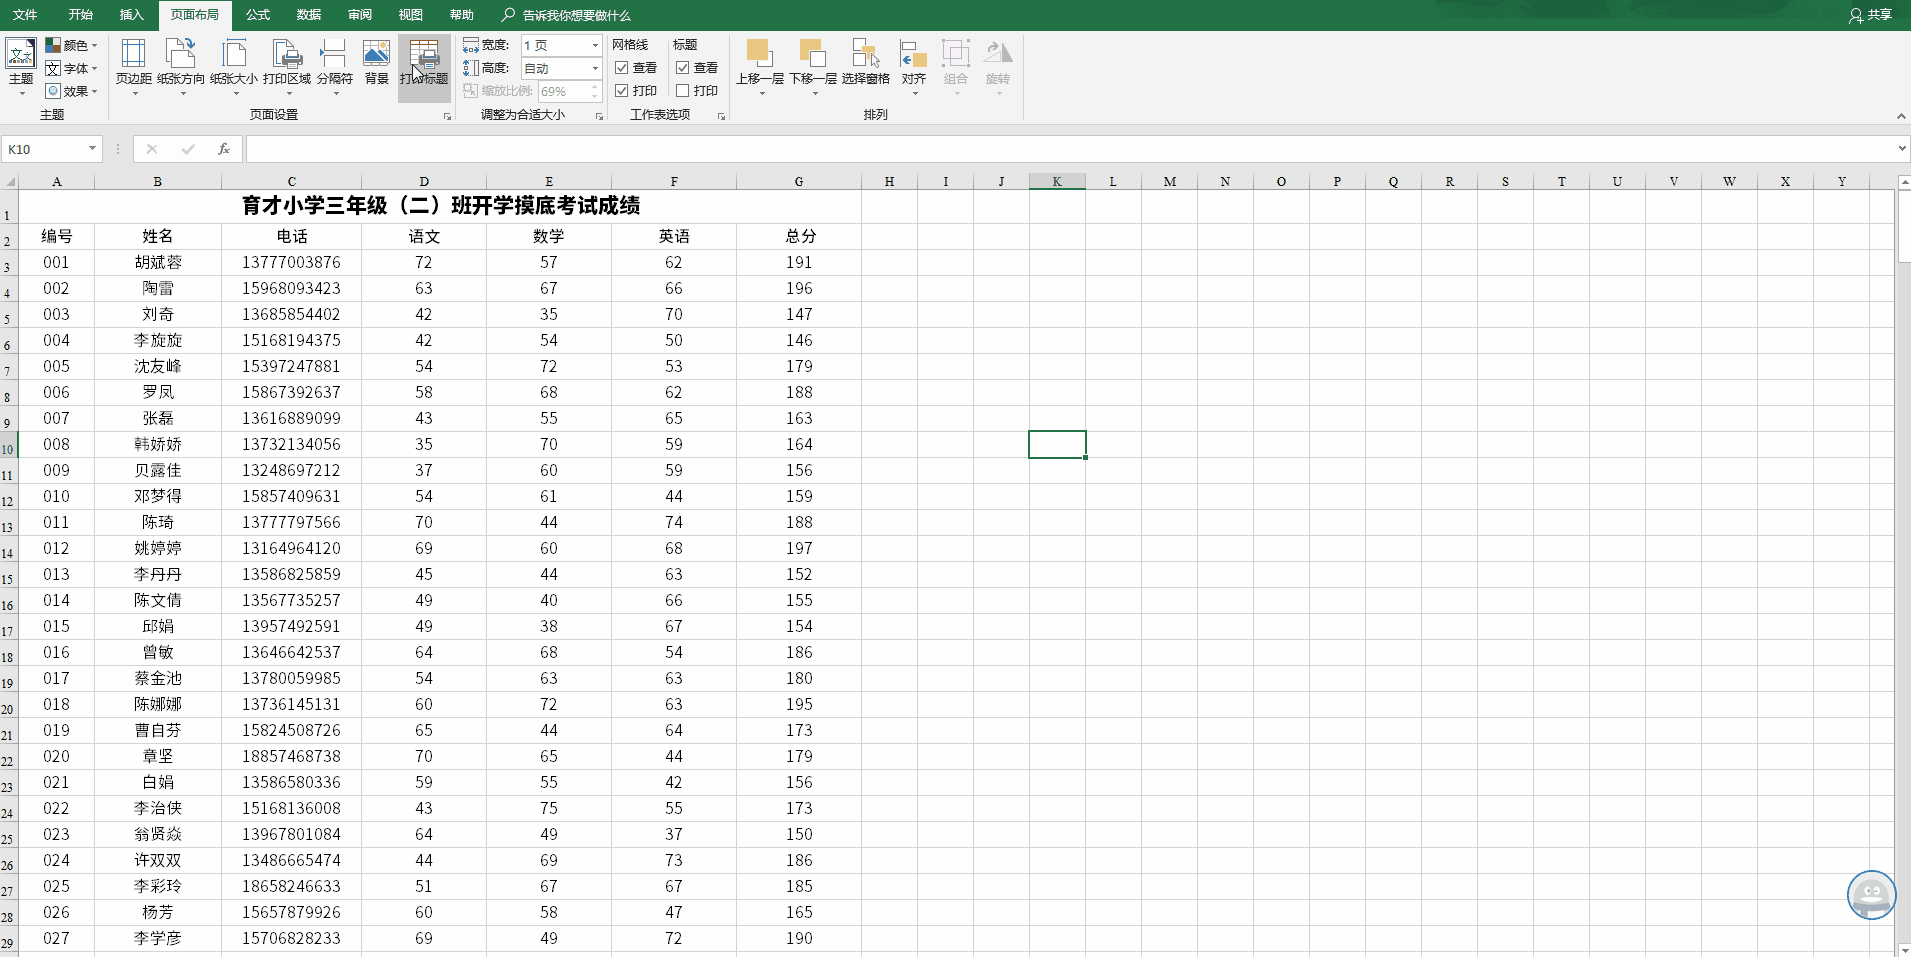
Task: Click the 打印区域 print area icon
Action: (x=287, y=62)
